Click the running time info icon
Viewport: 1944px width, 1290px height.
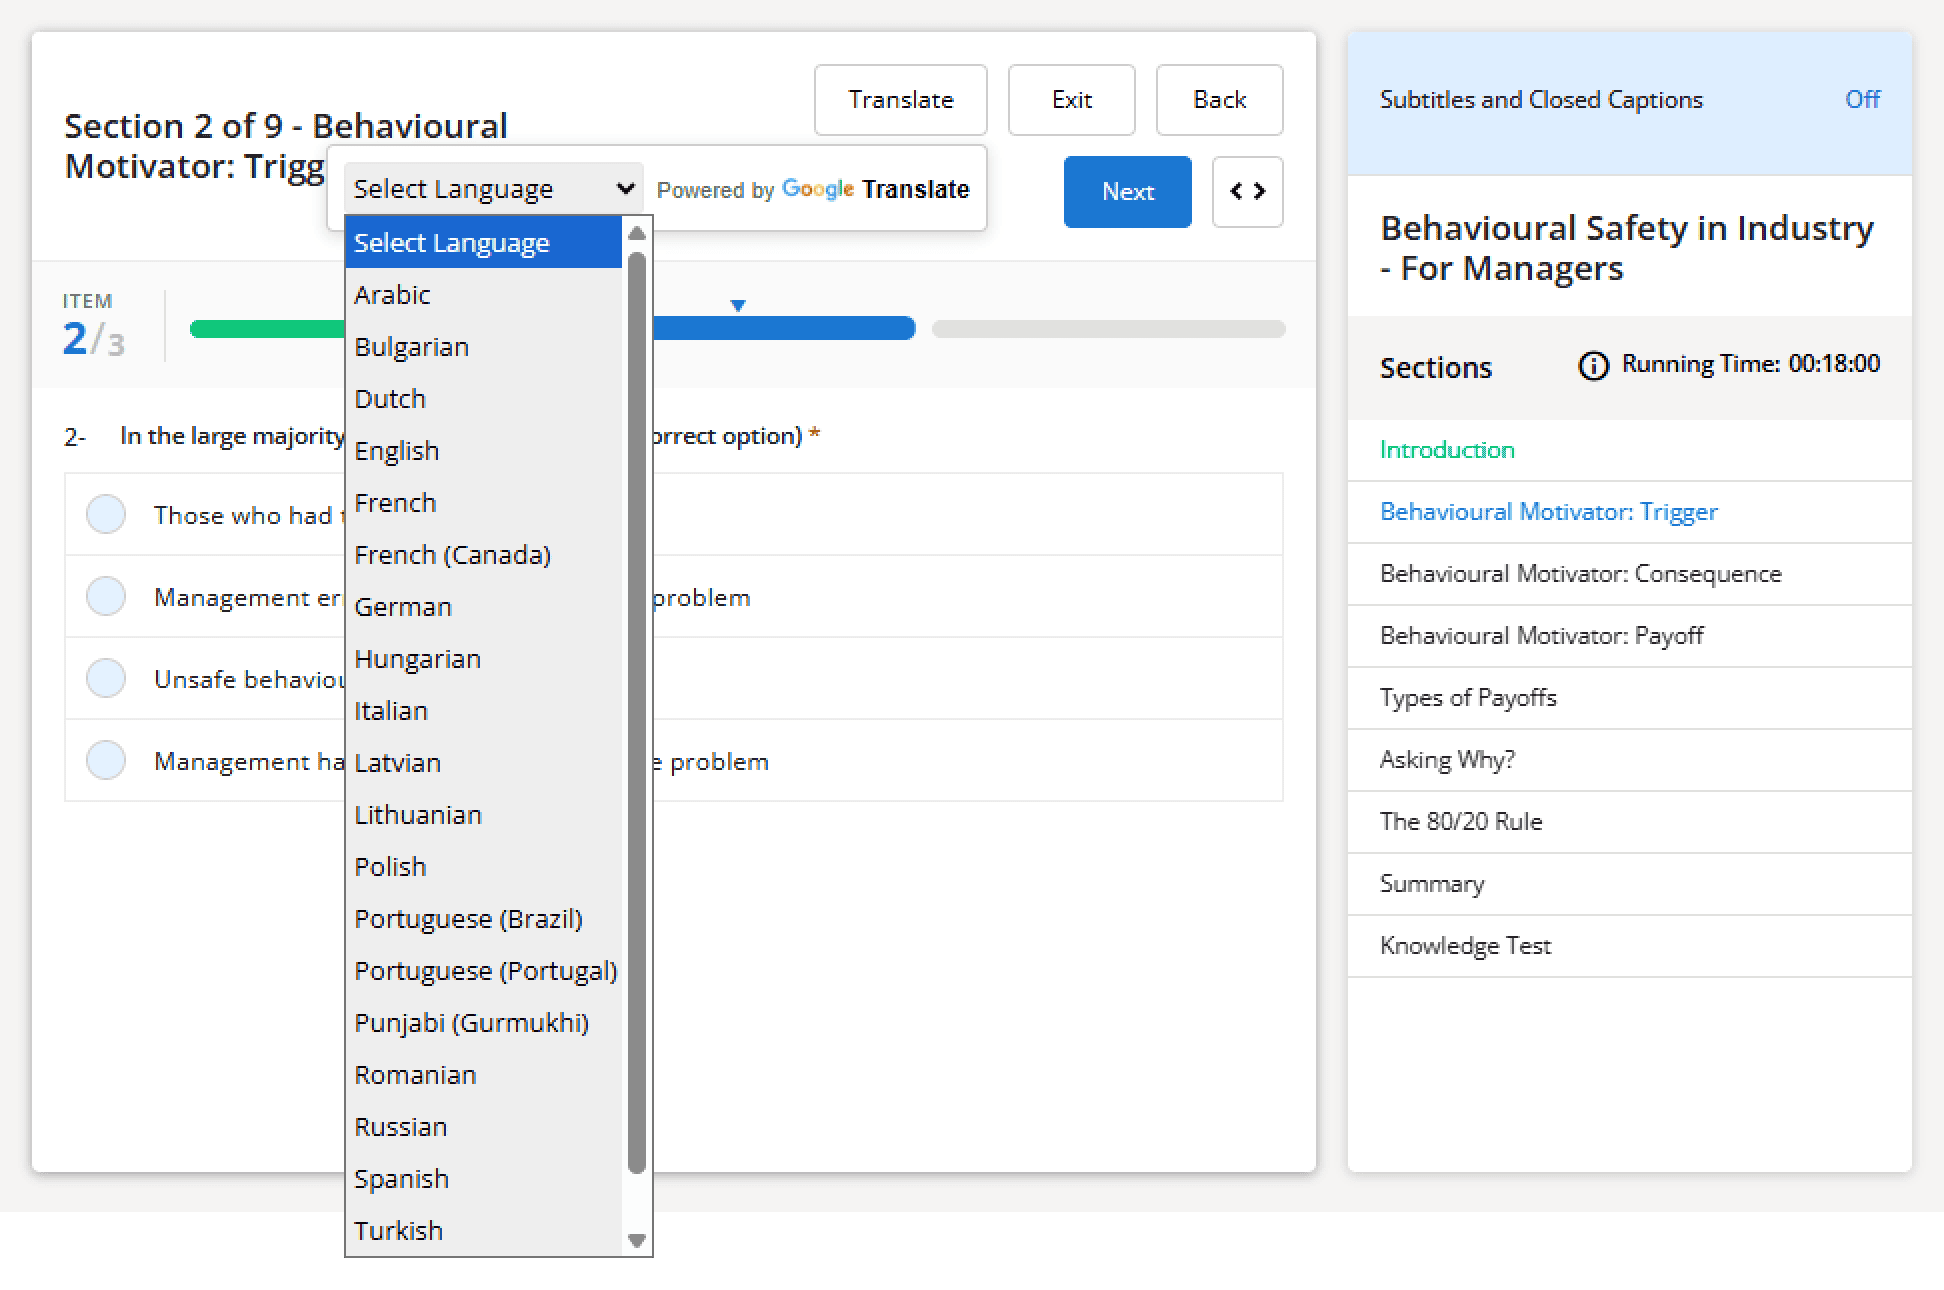tap(1593, 366)
